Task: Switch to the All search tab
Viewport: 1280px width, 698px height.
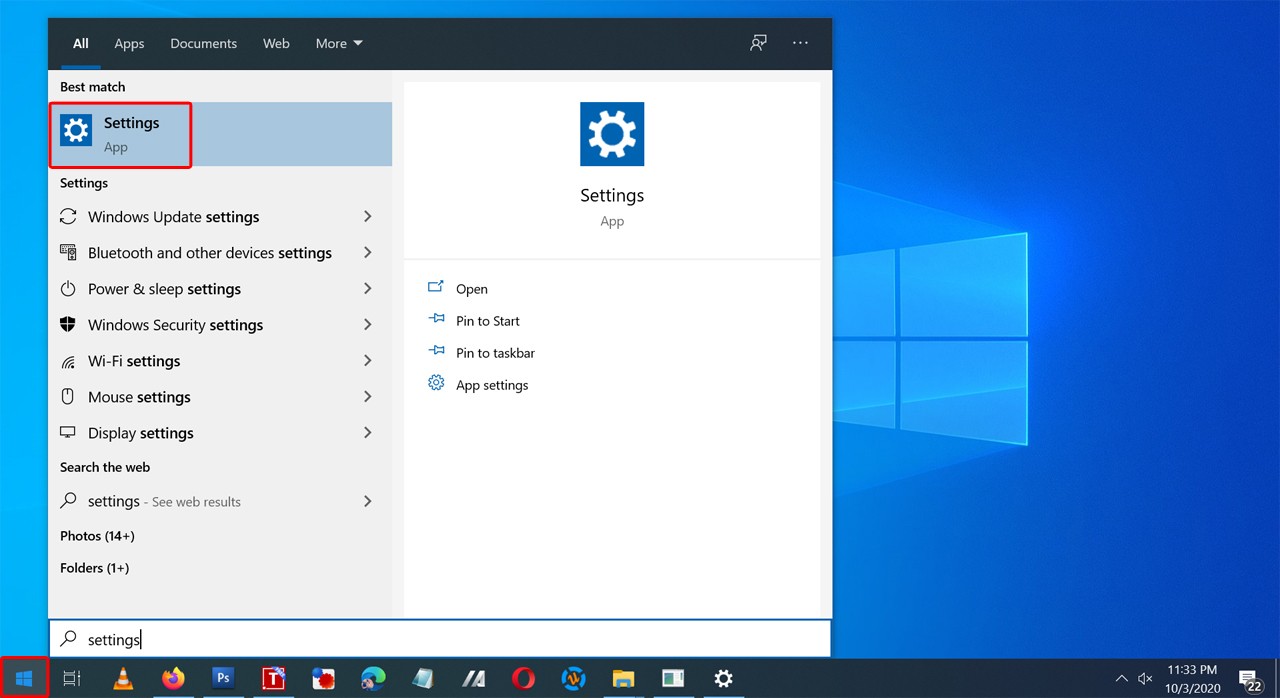Action: coord(81,43)
